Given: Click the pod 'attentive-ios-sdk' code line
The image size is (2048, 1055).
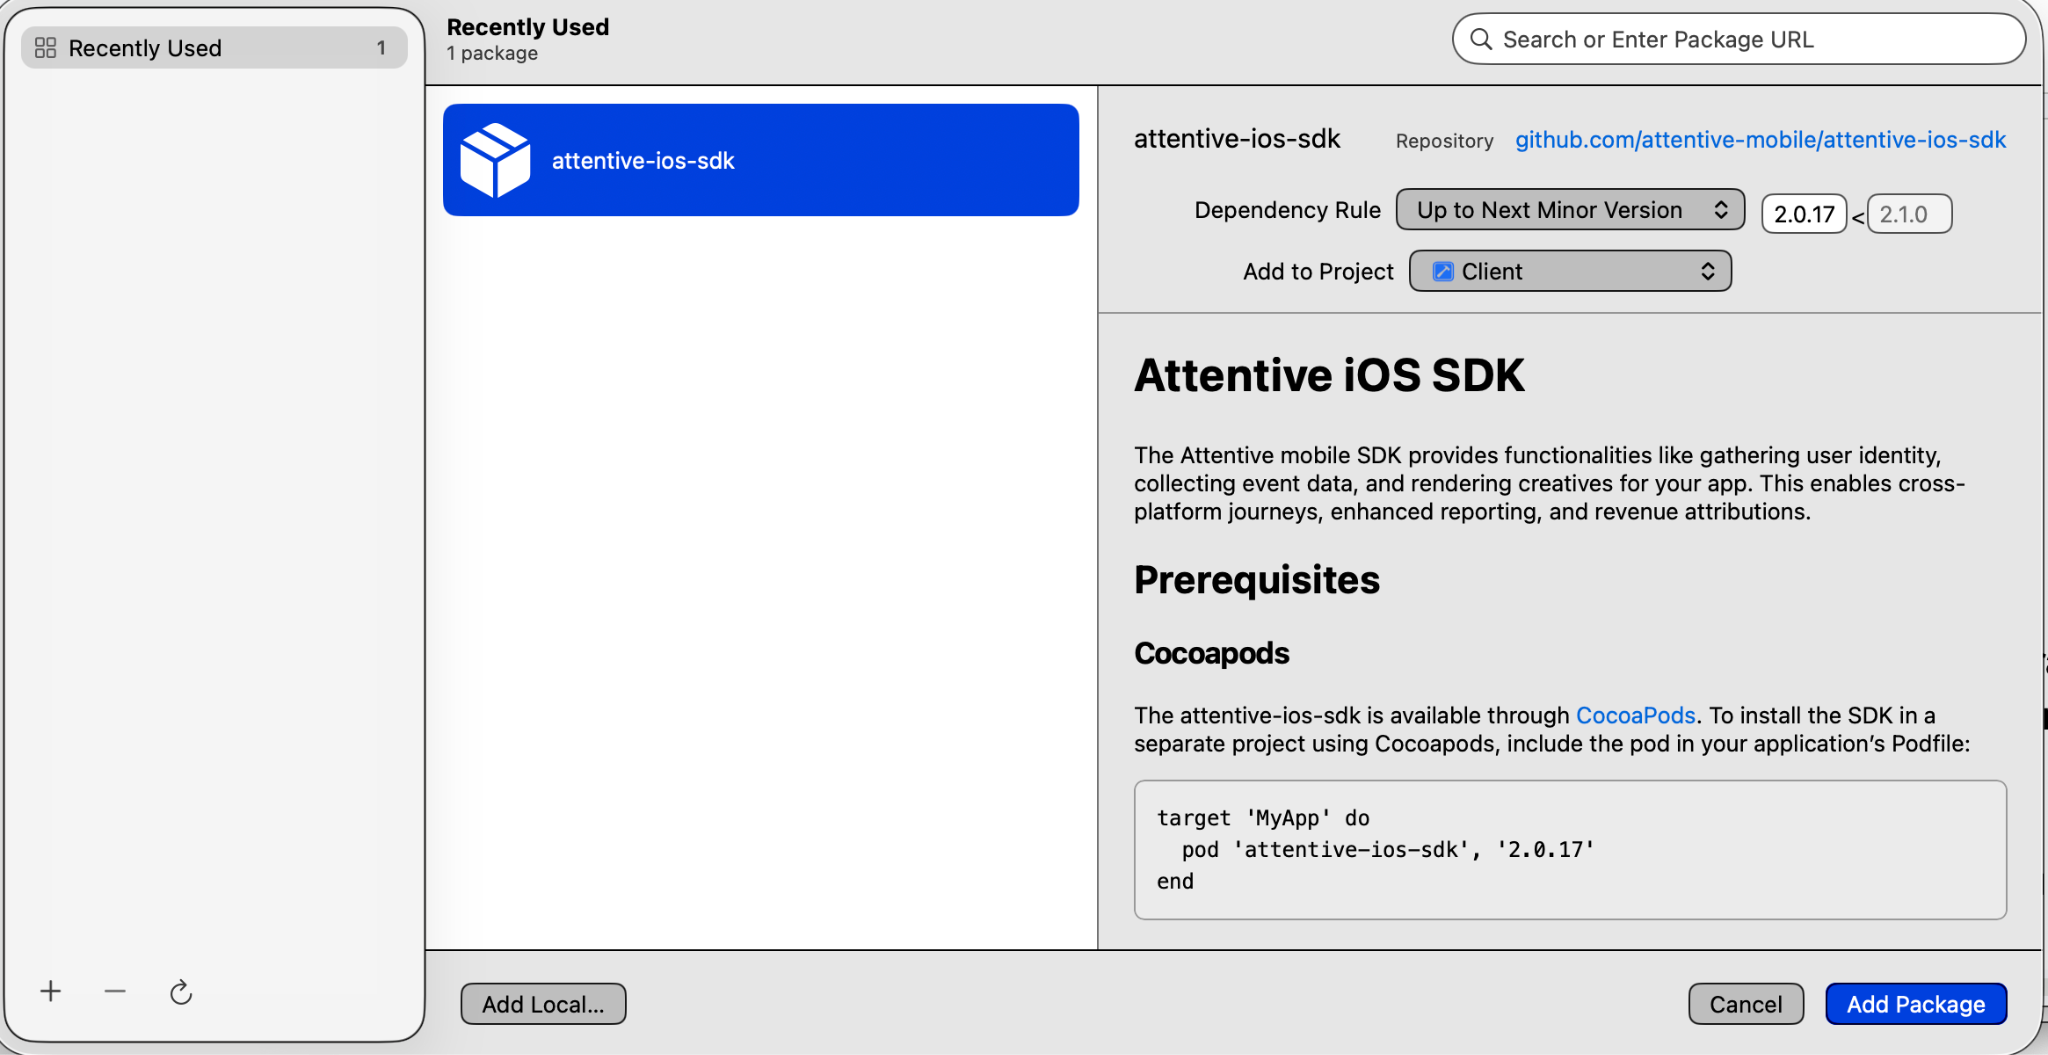Looking at the screenshot, I should click(x=1388, y=849).
